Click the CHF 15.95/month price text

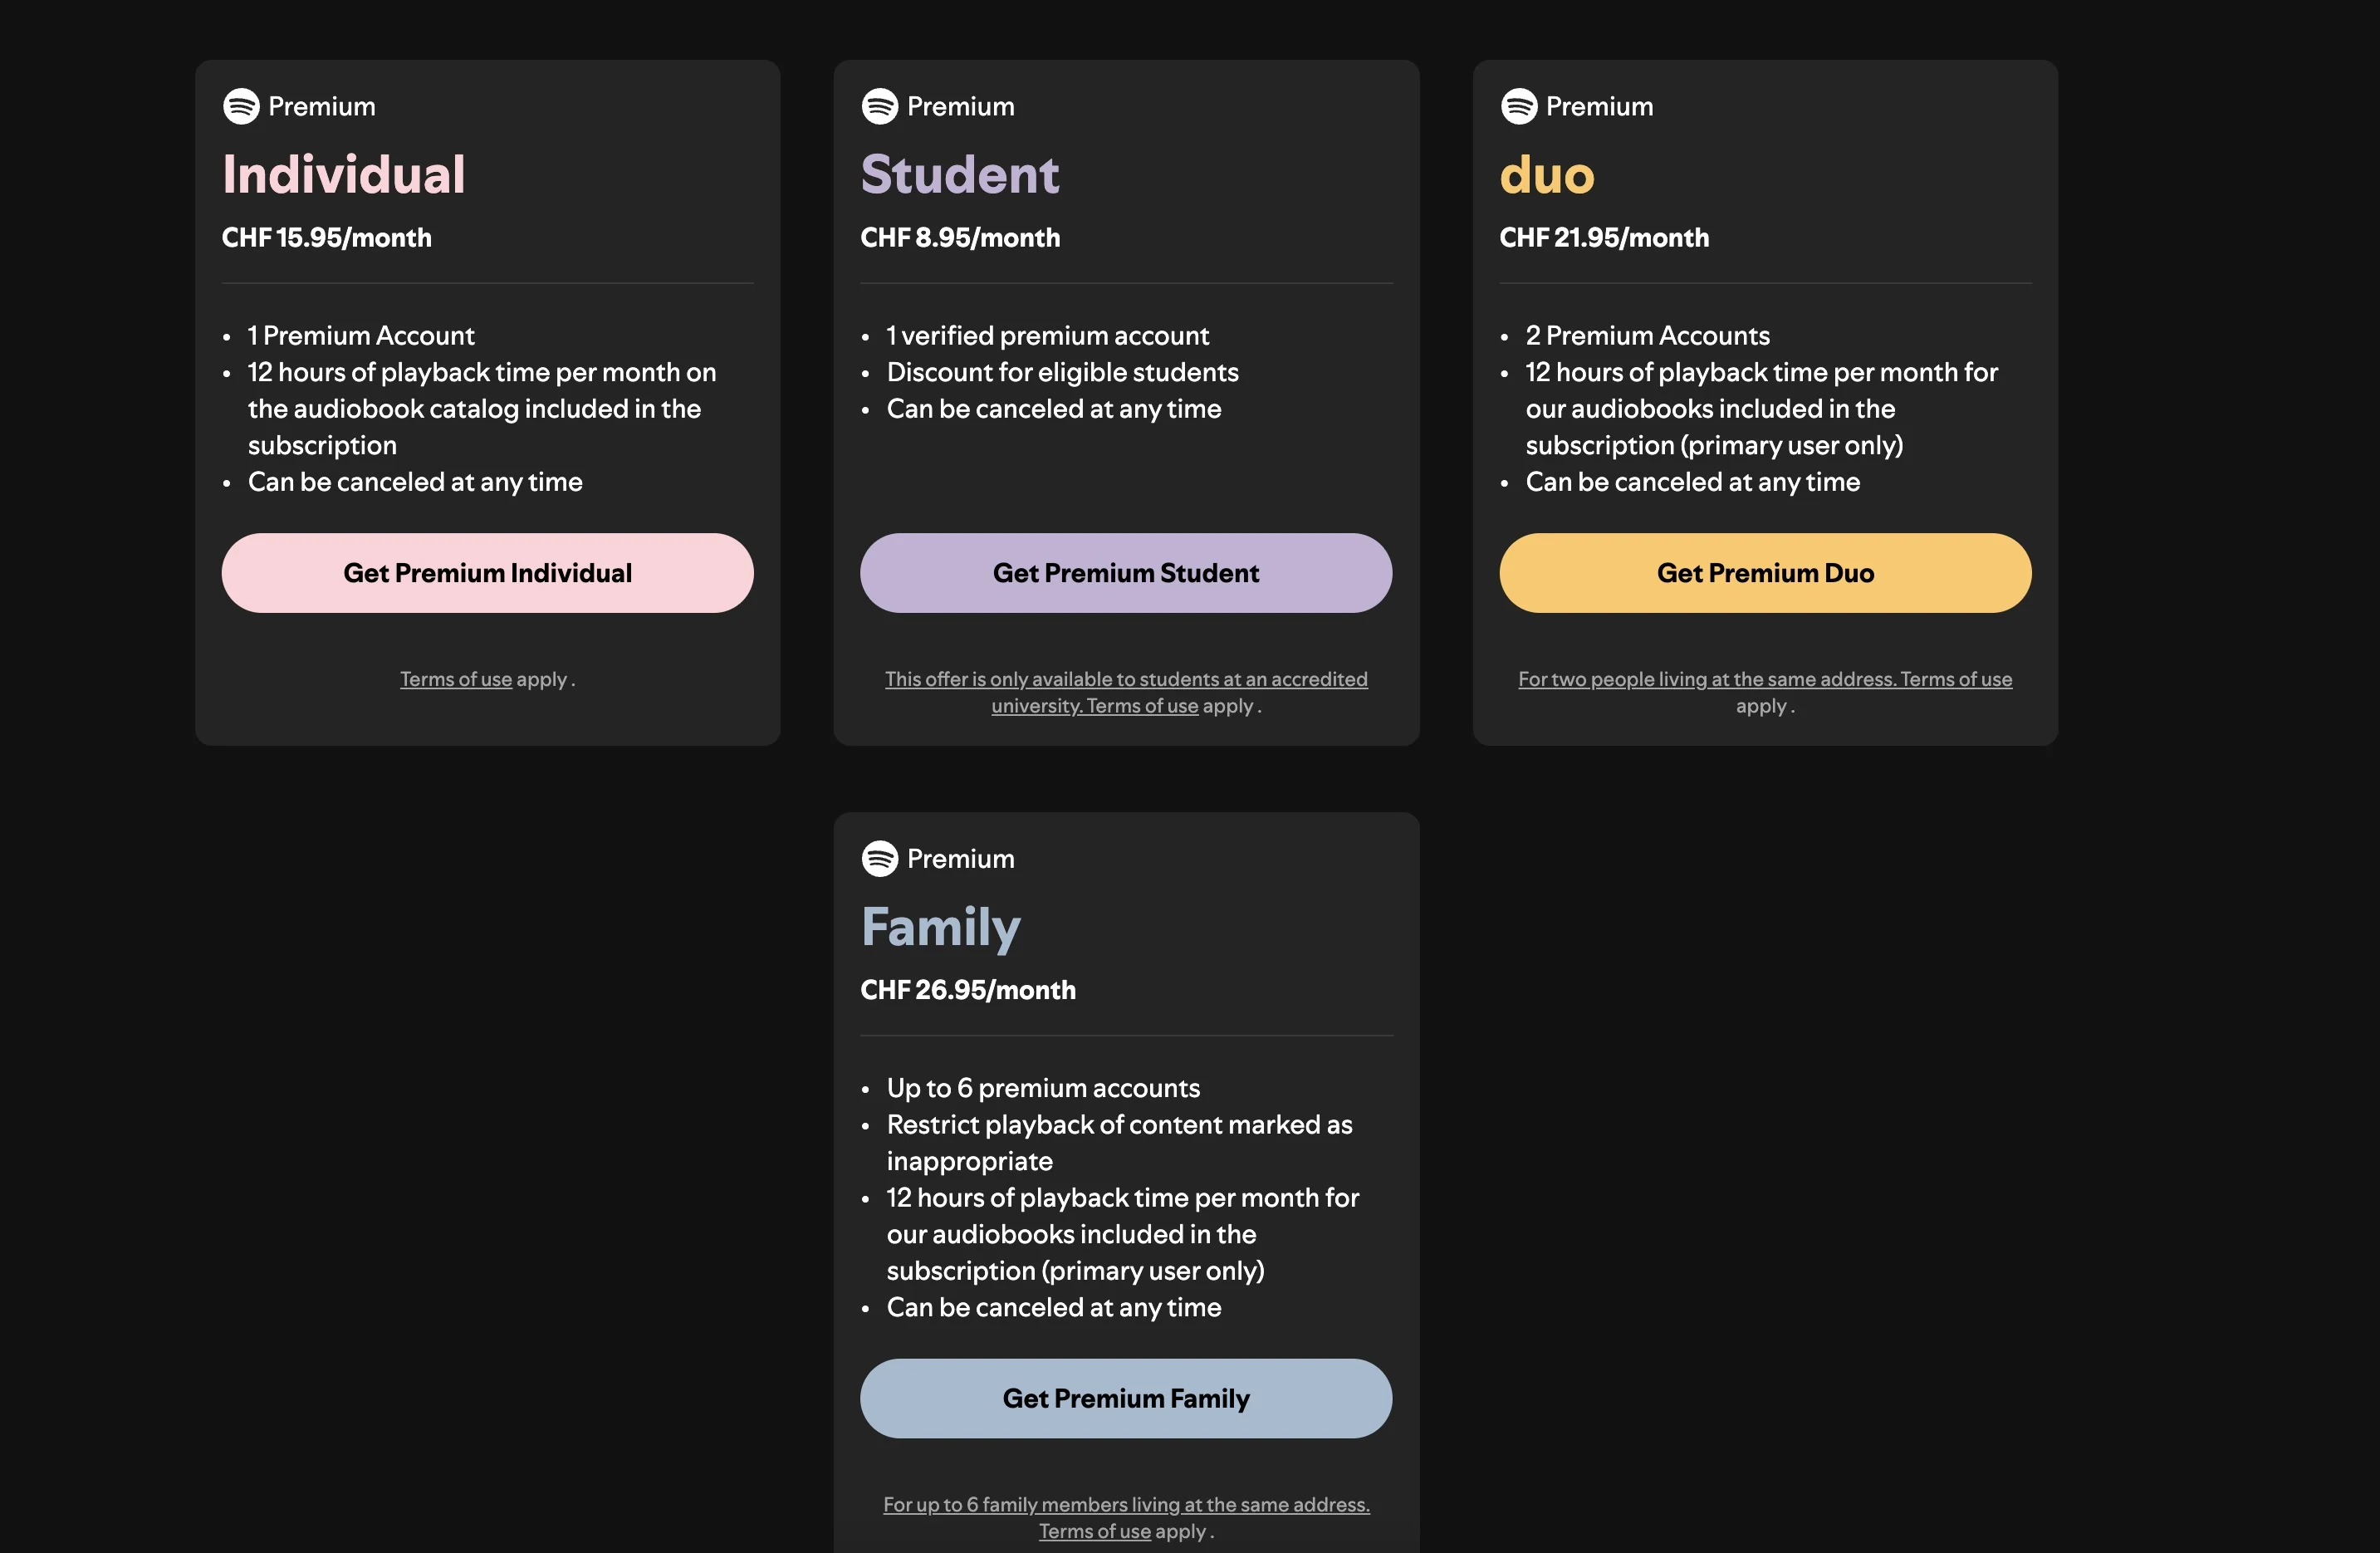coord(326,238)
